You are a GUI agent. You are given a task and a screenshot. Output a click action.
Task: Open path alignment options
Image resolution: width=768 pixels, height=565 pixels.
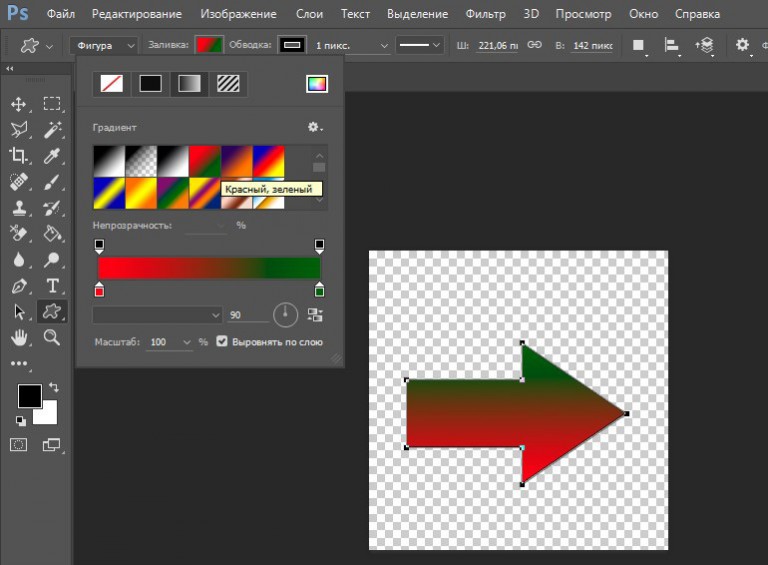click(x=672, y=45)
